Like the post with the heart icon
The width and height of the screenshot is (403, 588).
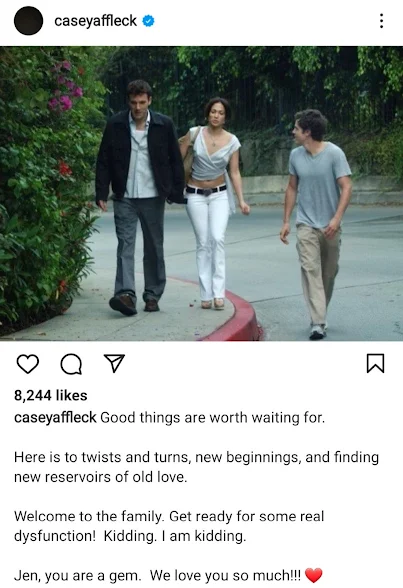(28, 364)
